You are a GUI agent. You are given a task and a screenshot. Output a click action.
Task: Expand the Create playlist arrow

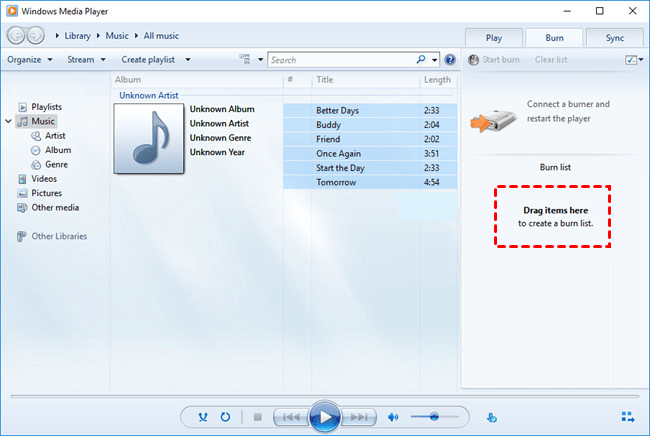pyautogui.click(x=188, y=60)
